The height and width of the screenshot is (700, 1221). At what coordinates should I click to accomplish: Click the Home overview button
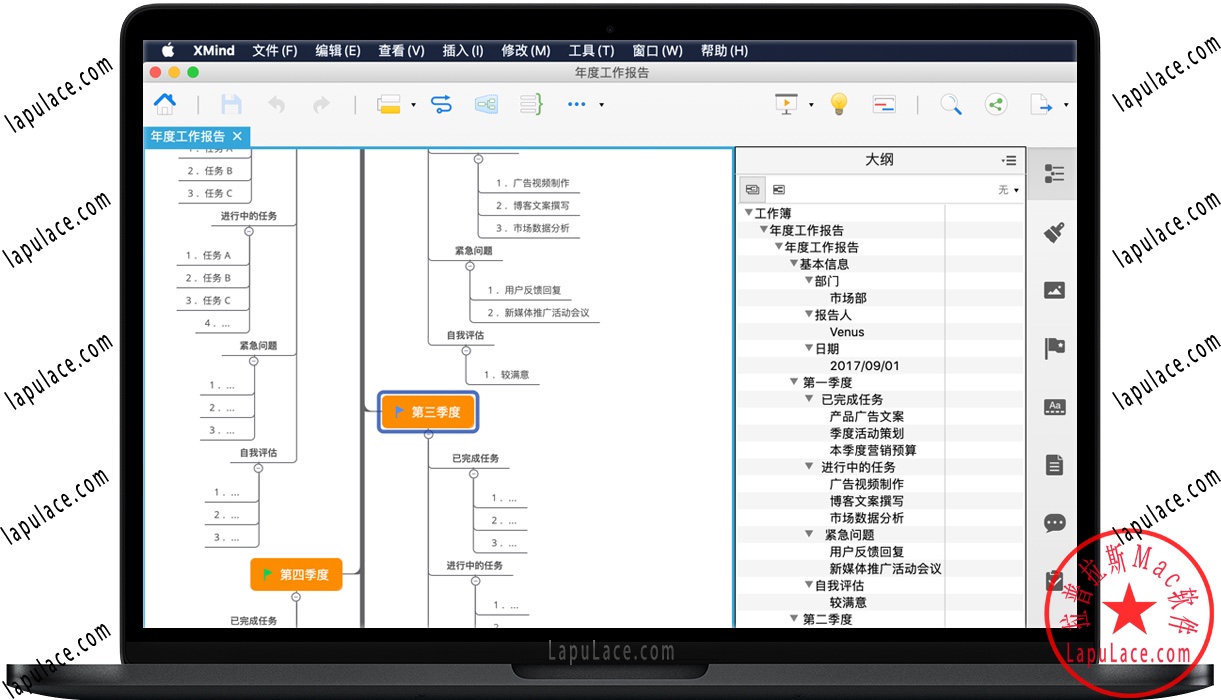(165, 104)
